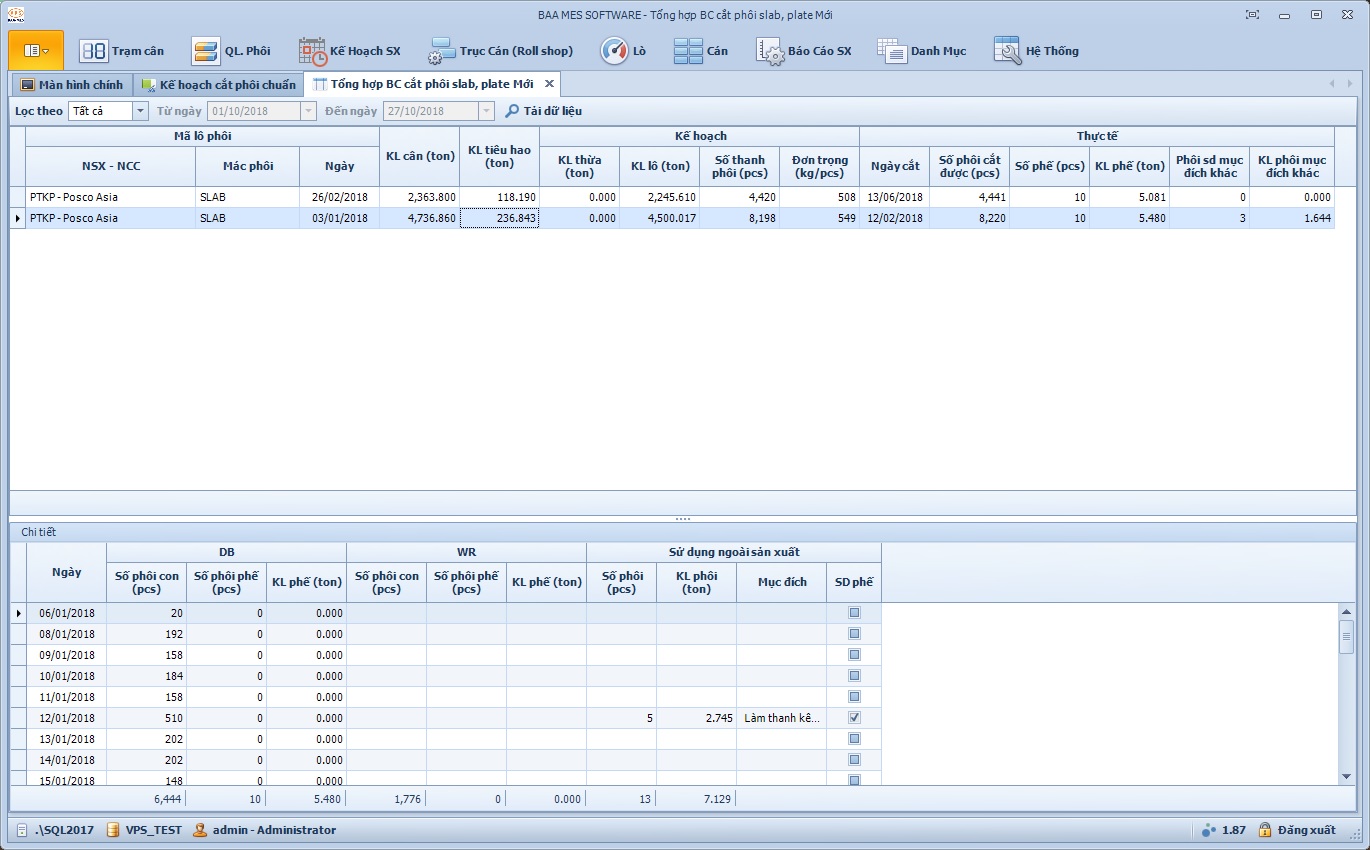
Task: Open the Báo Cáo SX reports module
Action: (x=804, y=51)
